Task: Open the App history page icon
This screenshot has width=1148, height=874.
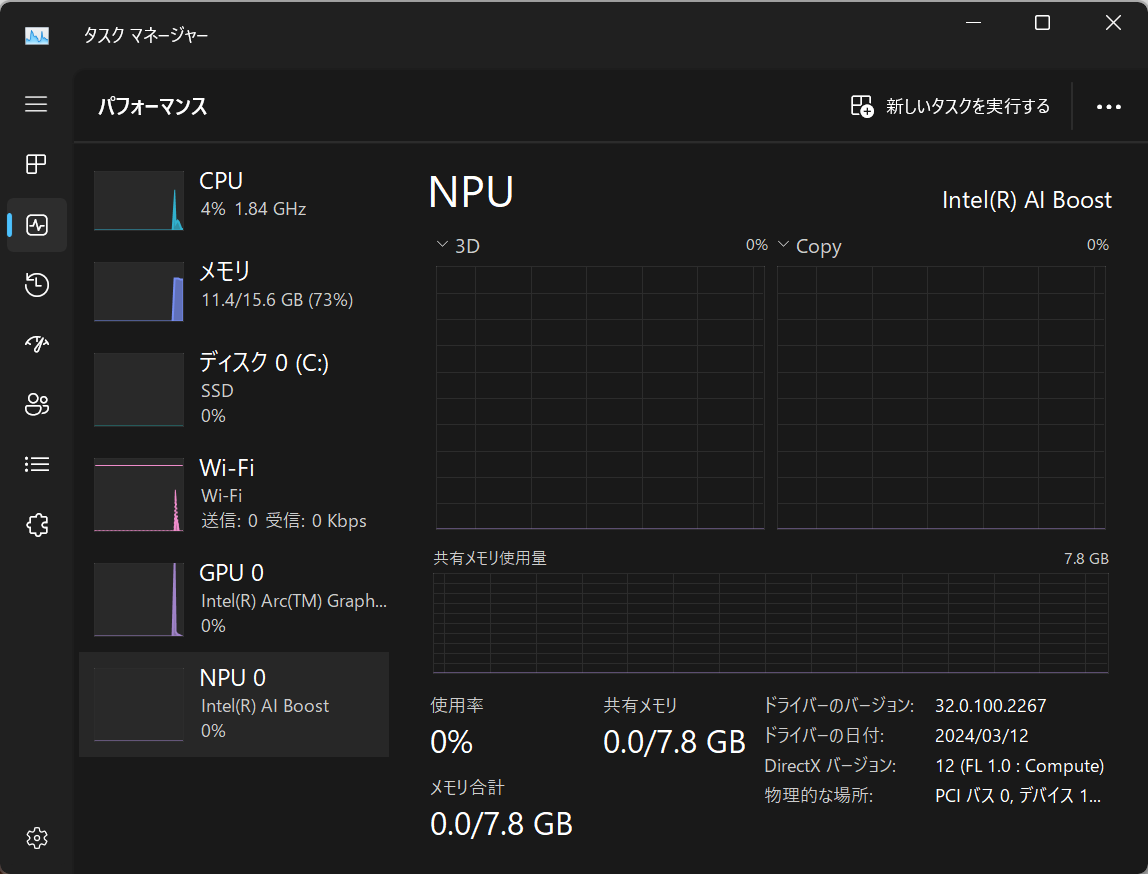Action: pos(36,285)
